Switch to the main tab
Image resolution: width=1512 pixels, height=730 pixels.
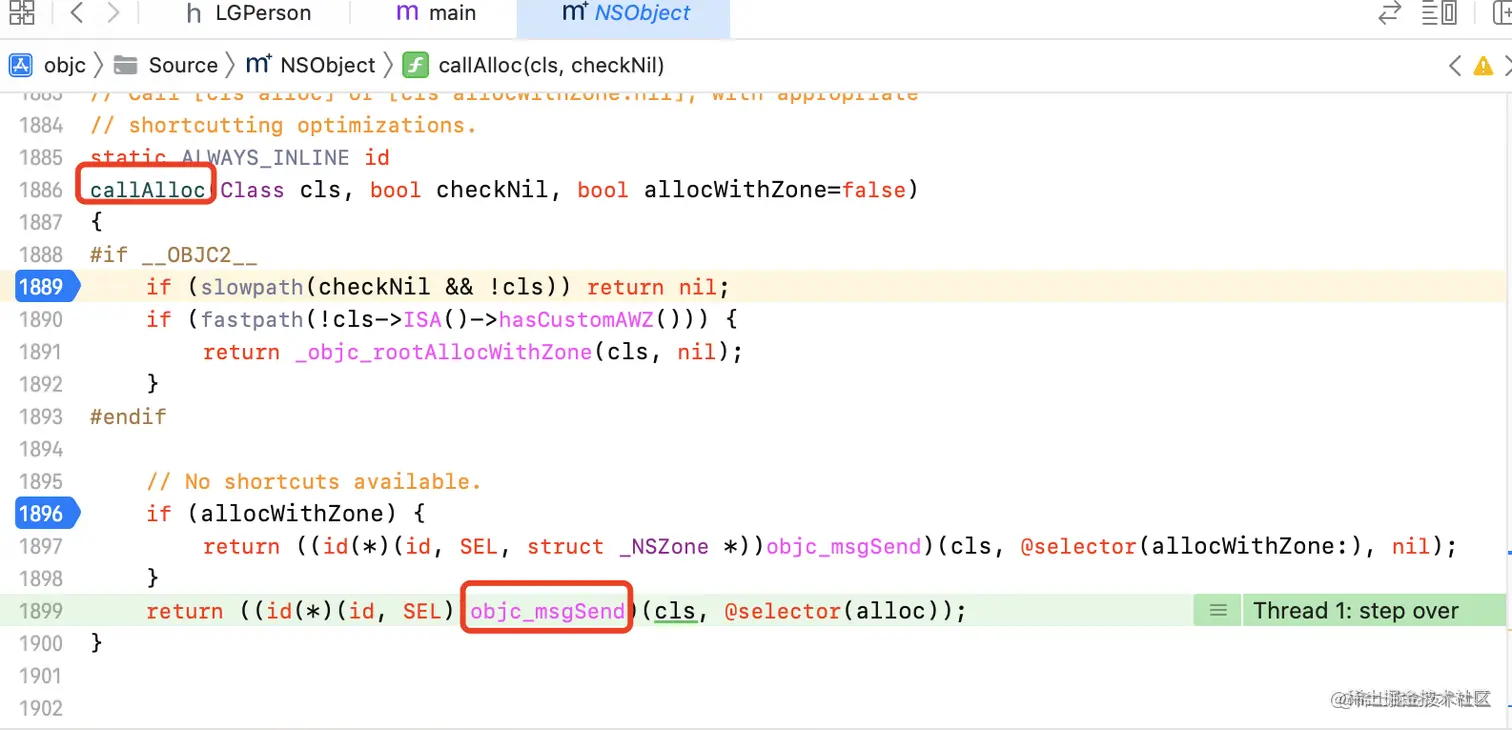(x=436, y=13)
